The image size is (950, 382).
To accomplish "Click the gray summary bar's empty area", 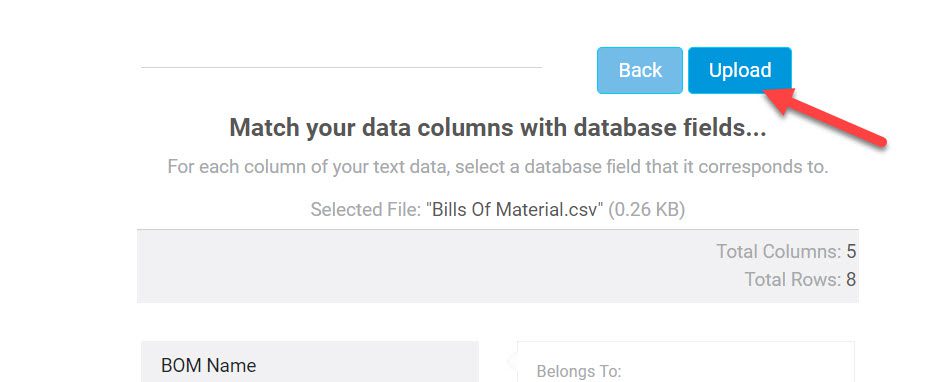I will pos(424,266).
